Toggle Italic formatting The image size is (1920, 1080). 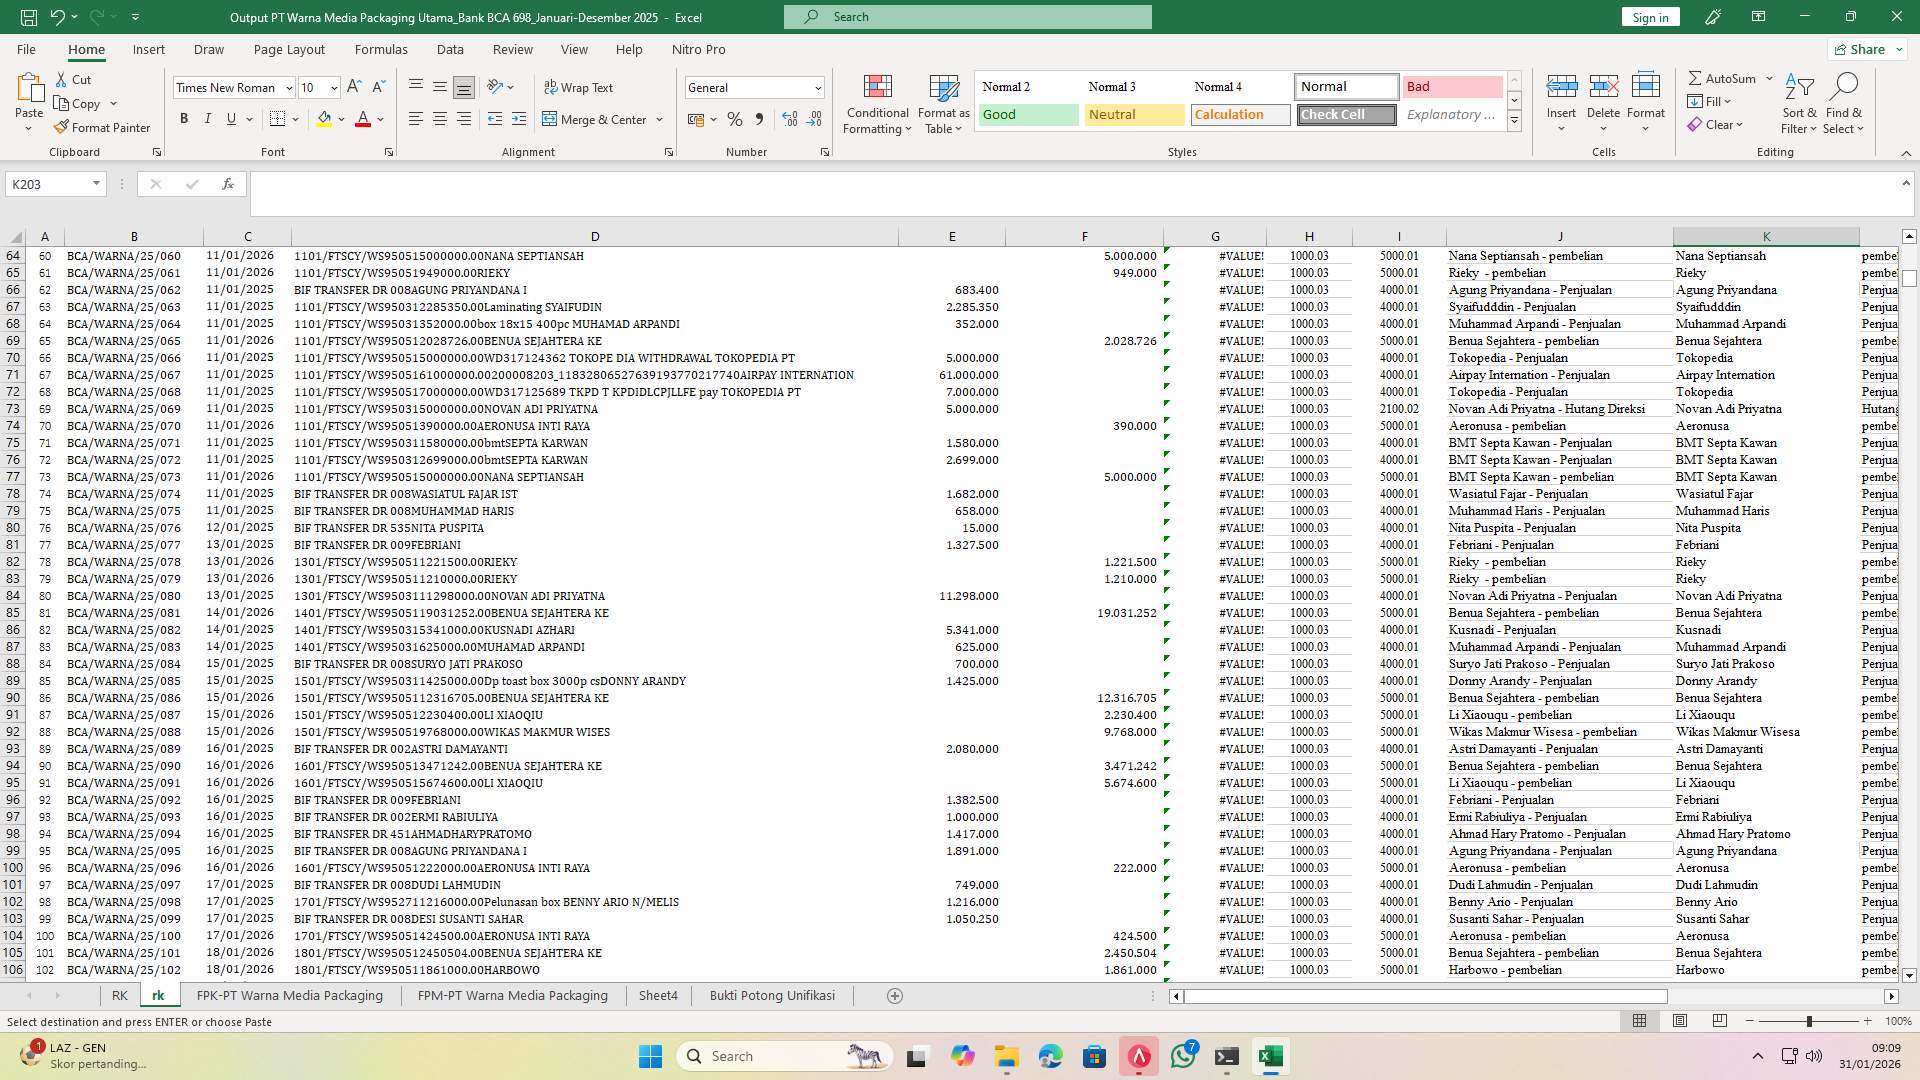[208, 118]
